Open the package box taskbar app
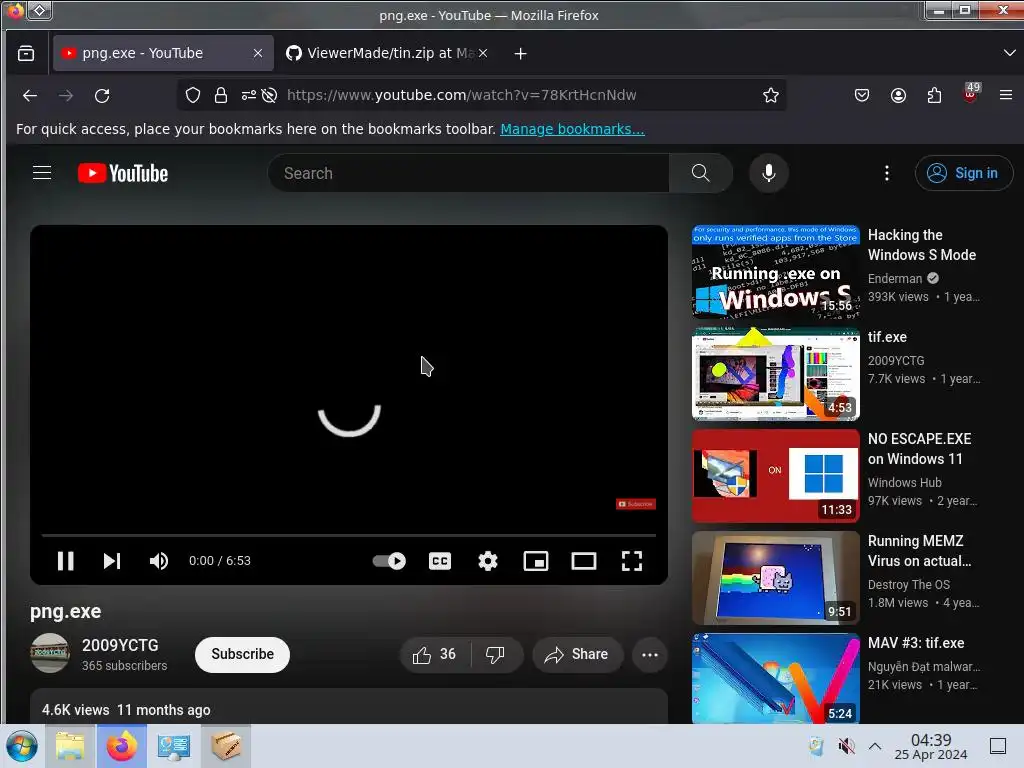The height and width of the screenshot is (768, 1024). 226,746
